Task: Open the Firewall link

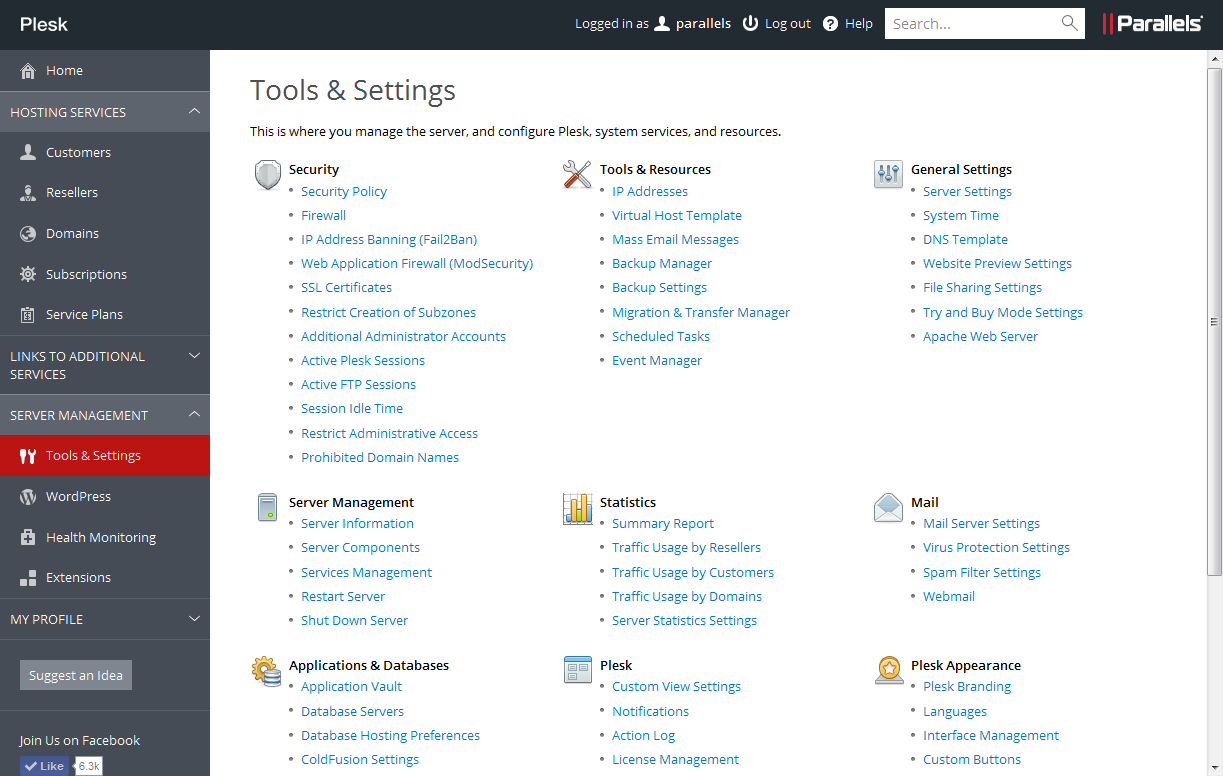Action: pyautogui.click(x=323, y=215)
